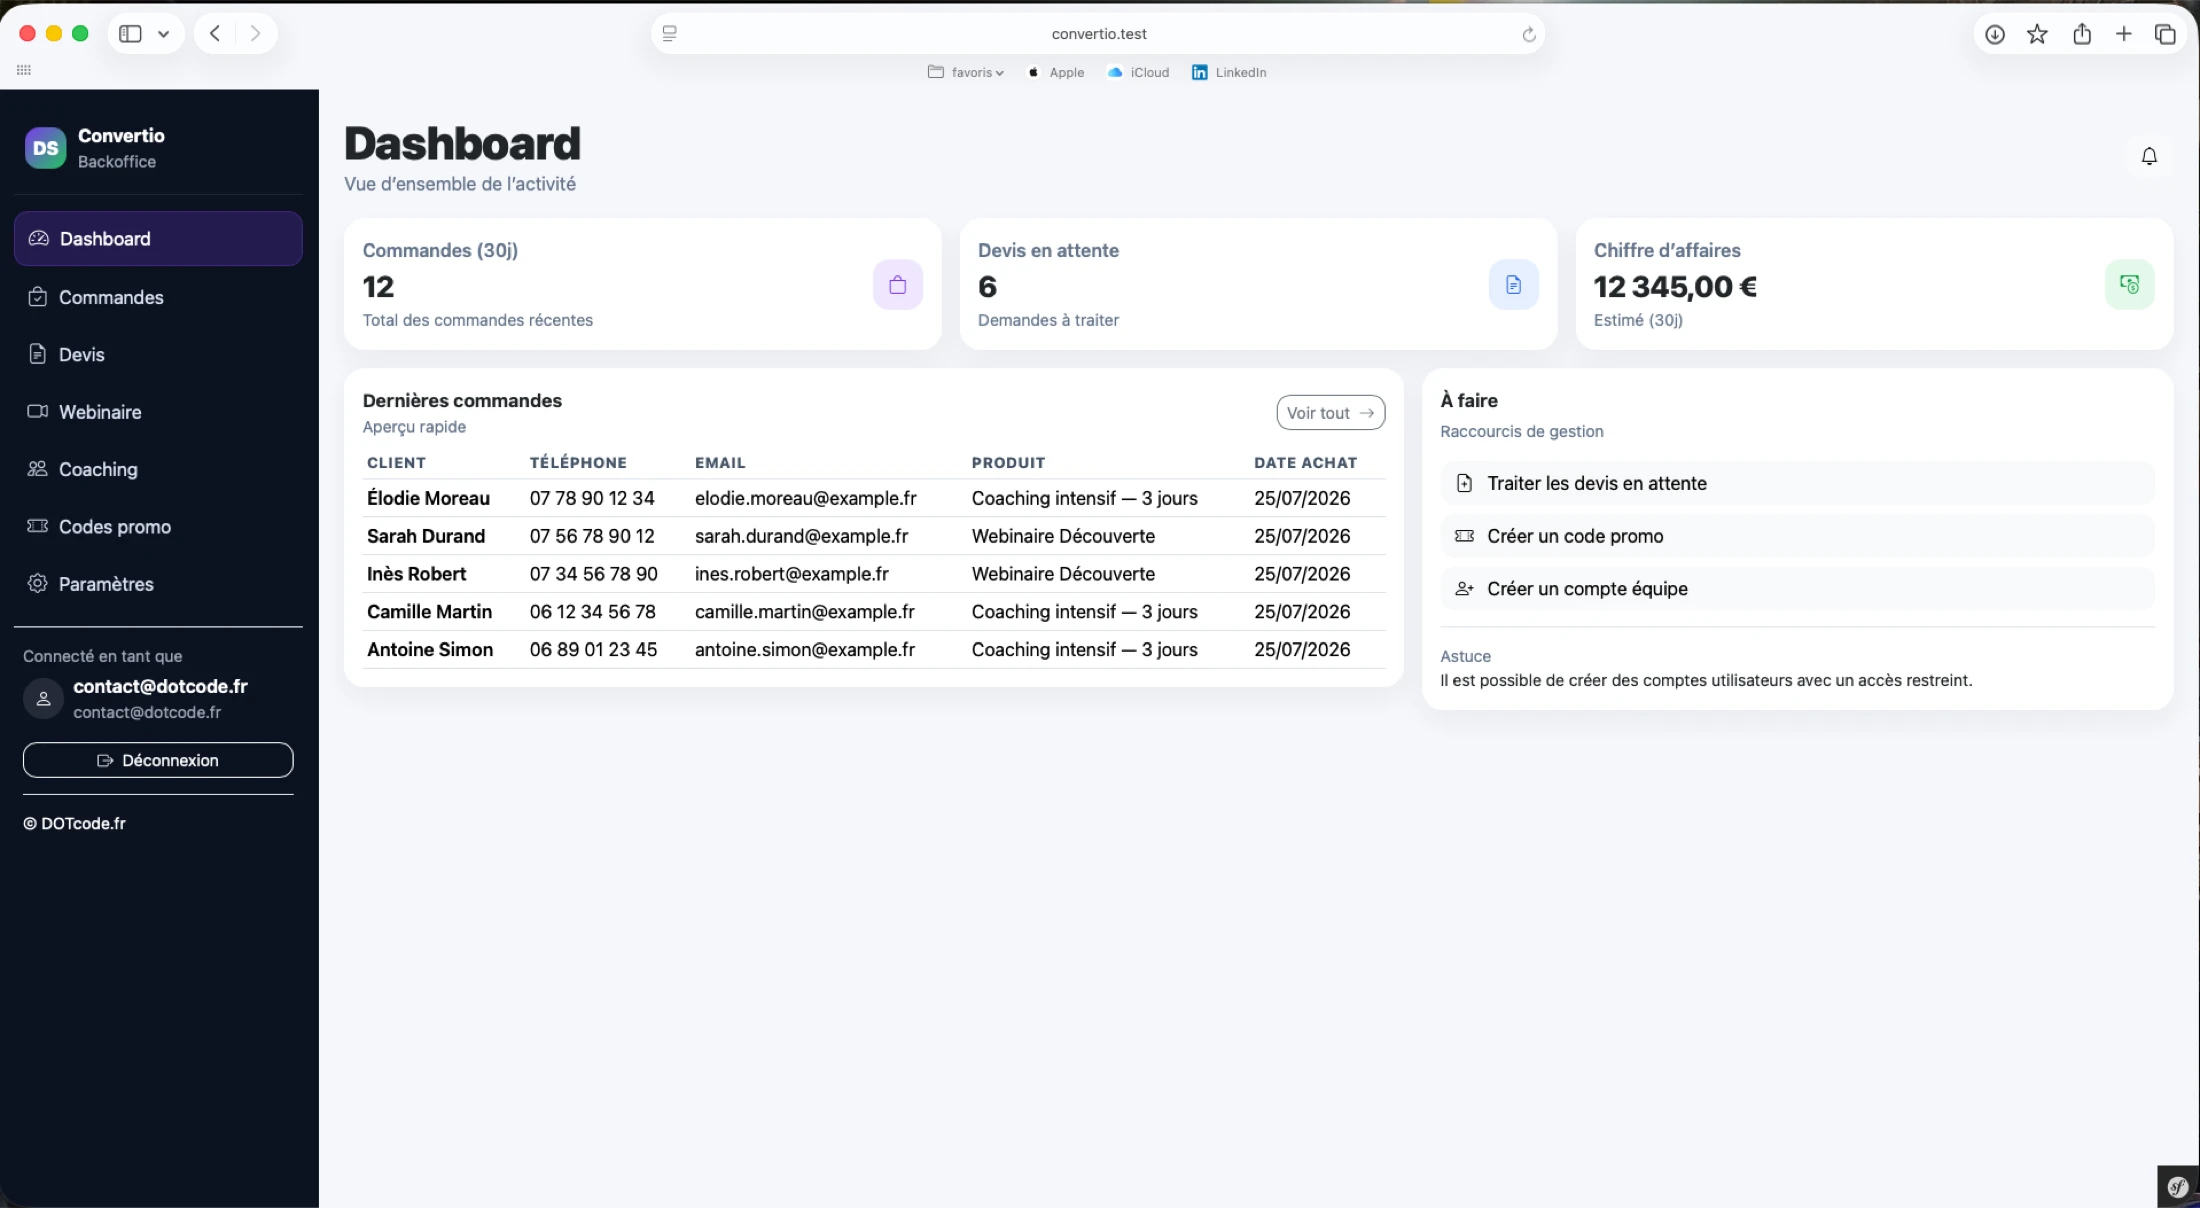This screenshot has width=2200, height=1208.
Task: Click phone number 06 89 01 23 45
Action: coord(594,650)
